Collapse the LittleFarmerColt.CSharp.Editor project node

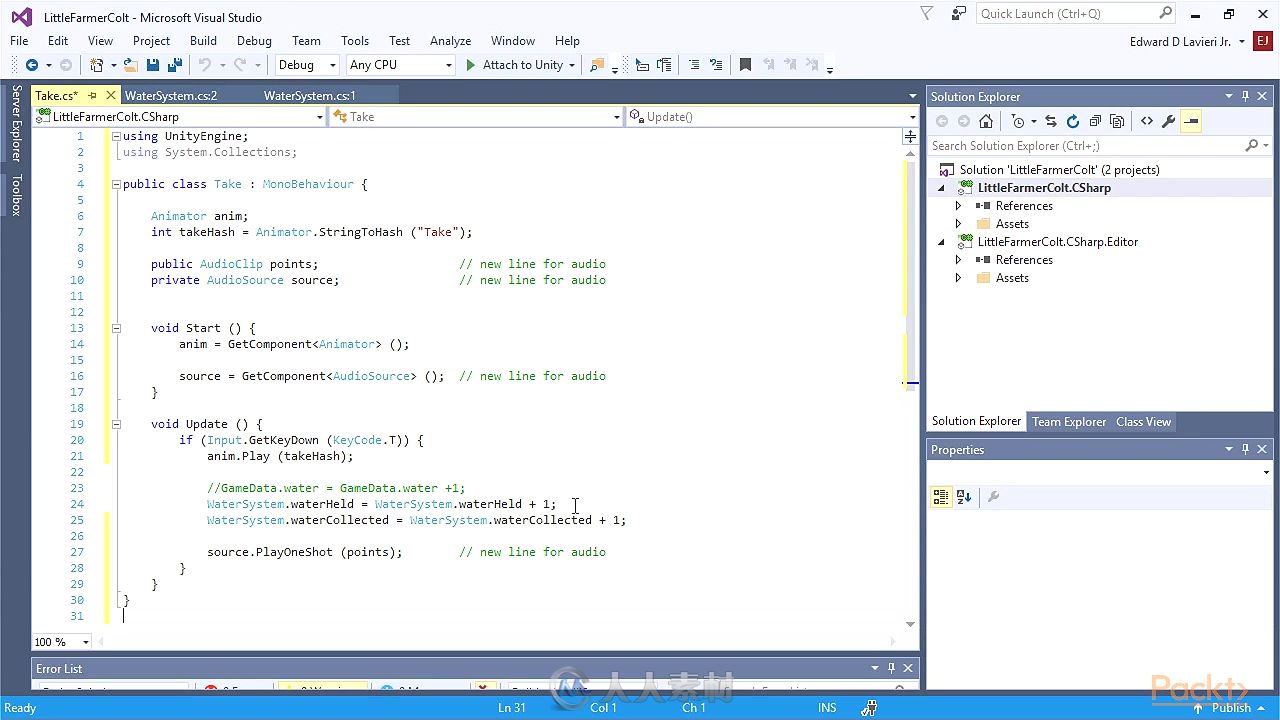point(941,242)
